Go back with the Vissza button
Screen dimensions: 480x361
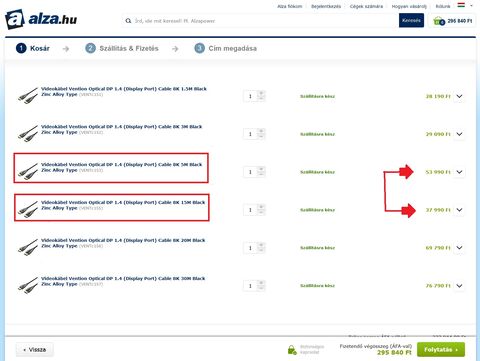35,350
